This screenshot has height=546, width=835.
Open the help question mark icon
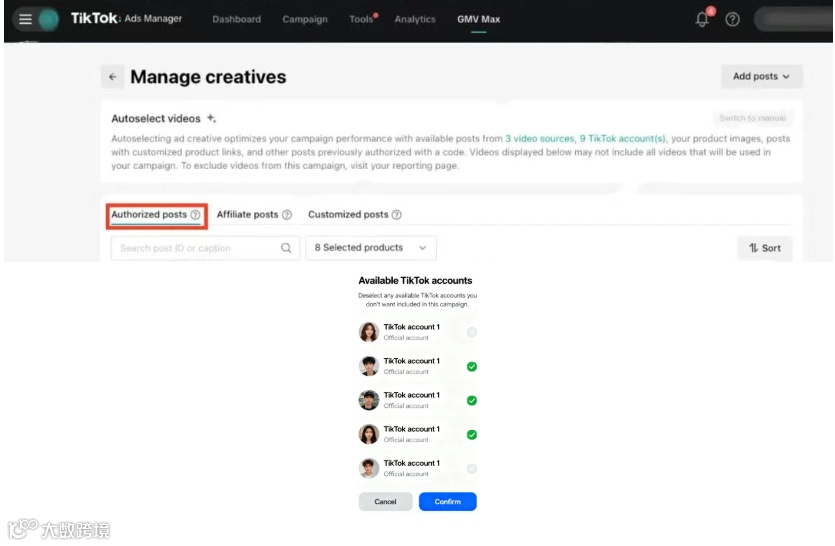[x=732, y=20]
